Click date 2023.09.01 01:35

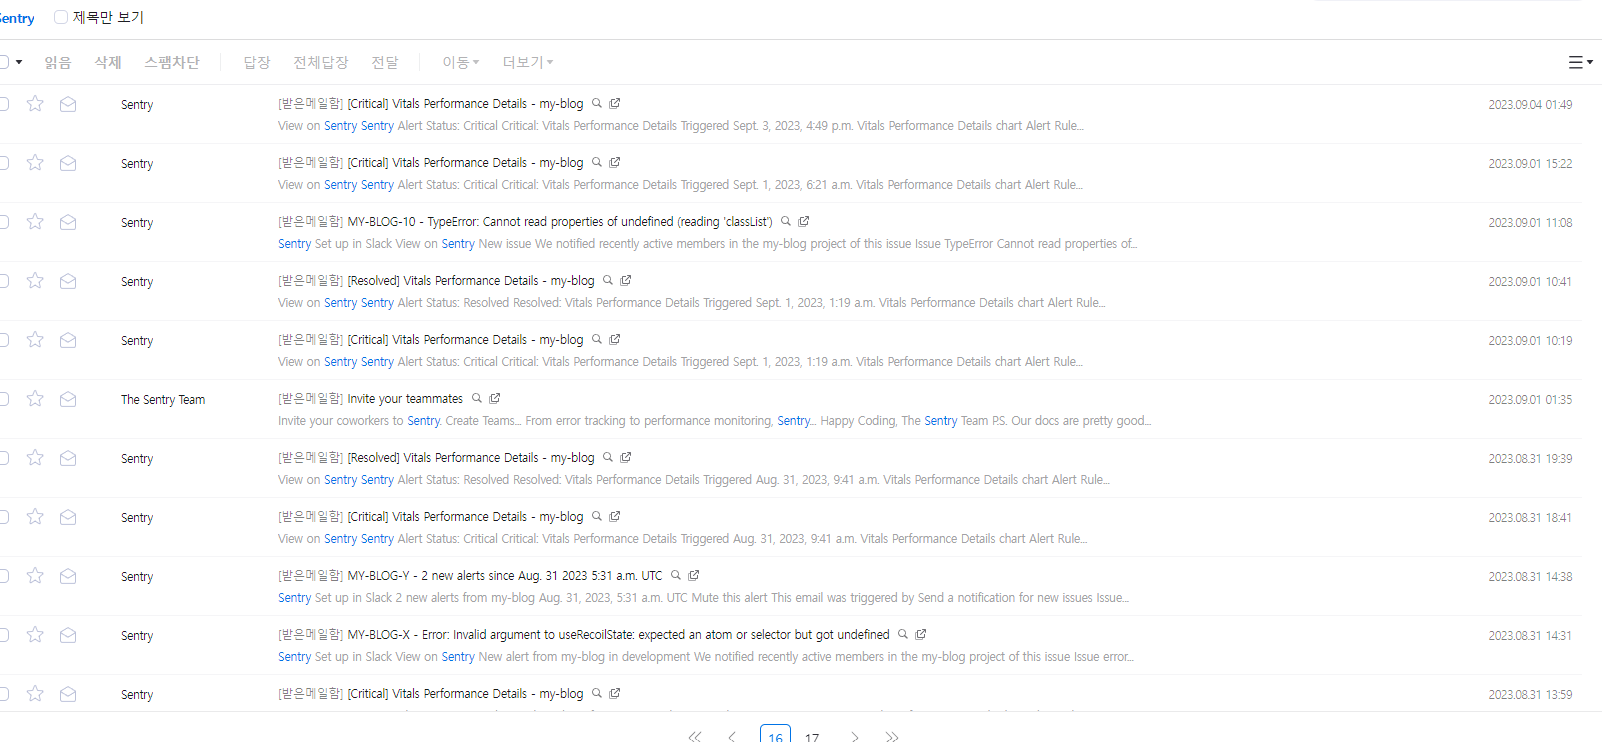[x=1530, y=400]
